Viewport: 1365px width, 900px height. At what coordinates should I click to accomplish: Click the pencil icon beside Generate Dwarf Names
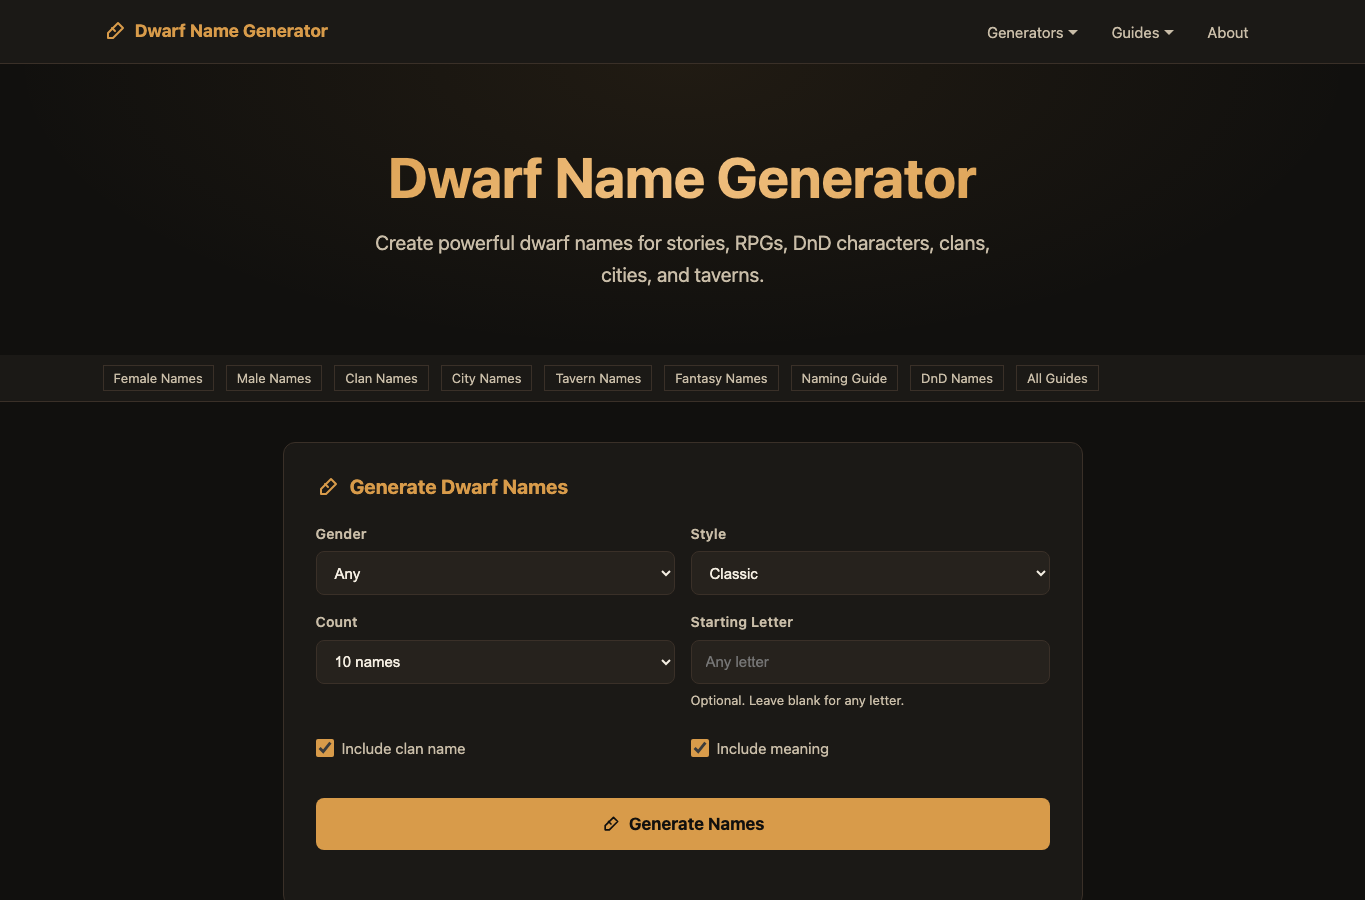(328, 487)
